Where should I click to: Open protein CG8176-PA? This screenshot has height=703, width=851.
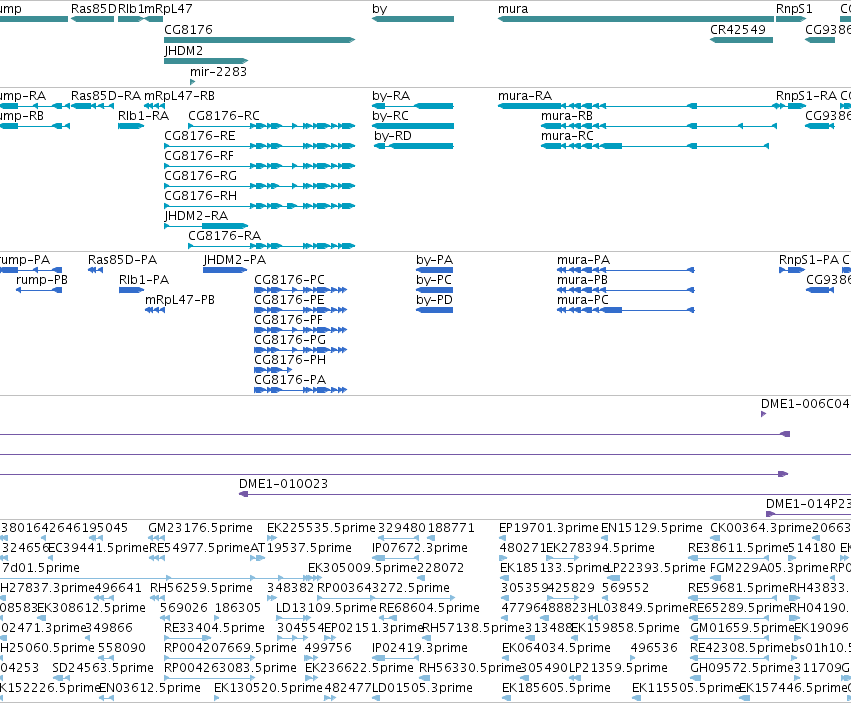point(301,390)
